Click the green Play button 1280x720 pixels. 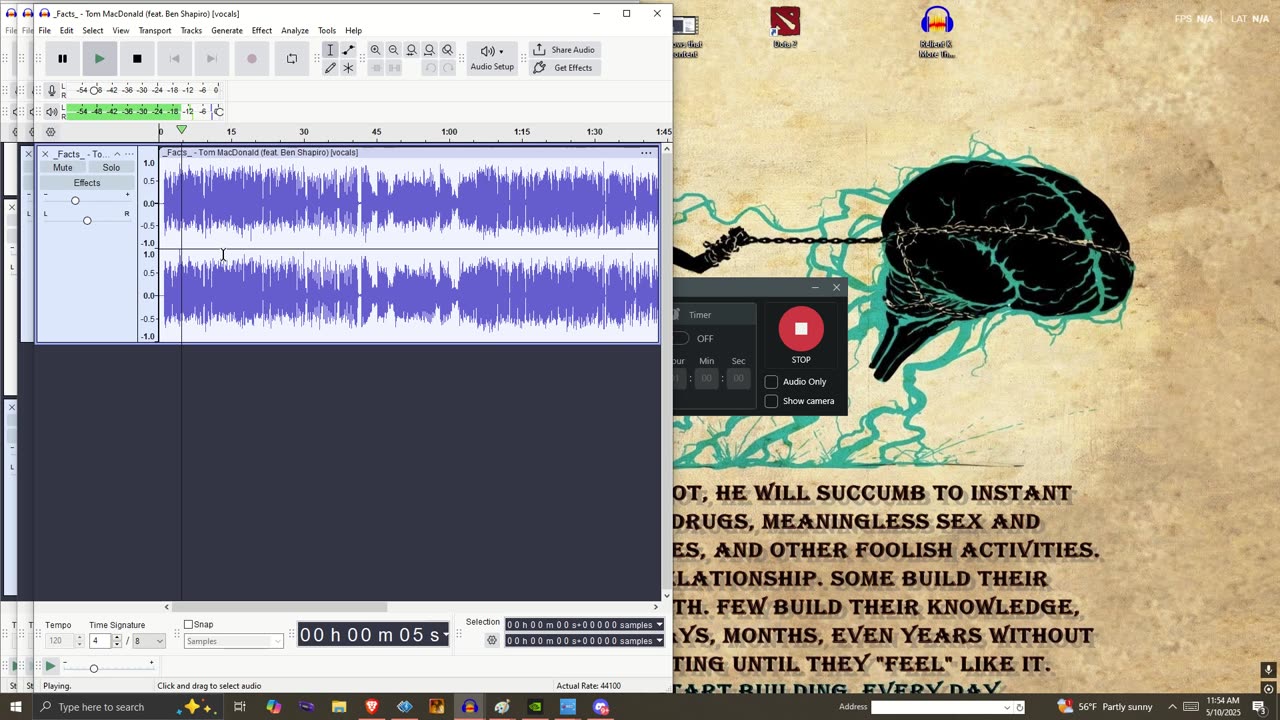tap(99, 59)
